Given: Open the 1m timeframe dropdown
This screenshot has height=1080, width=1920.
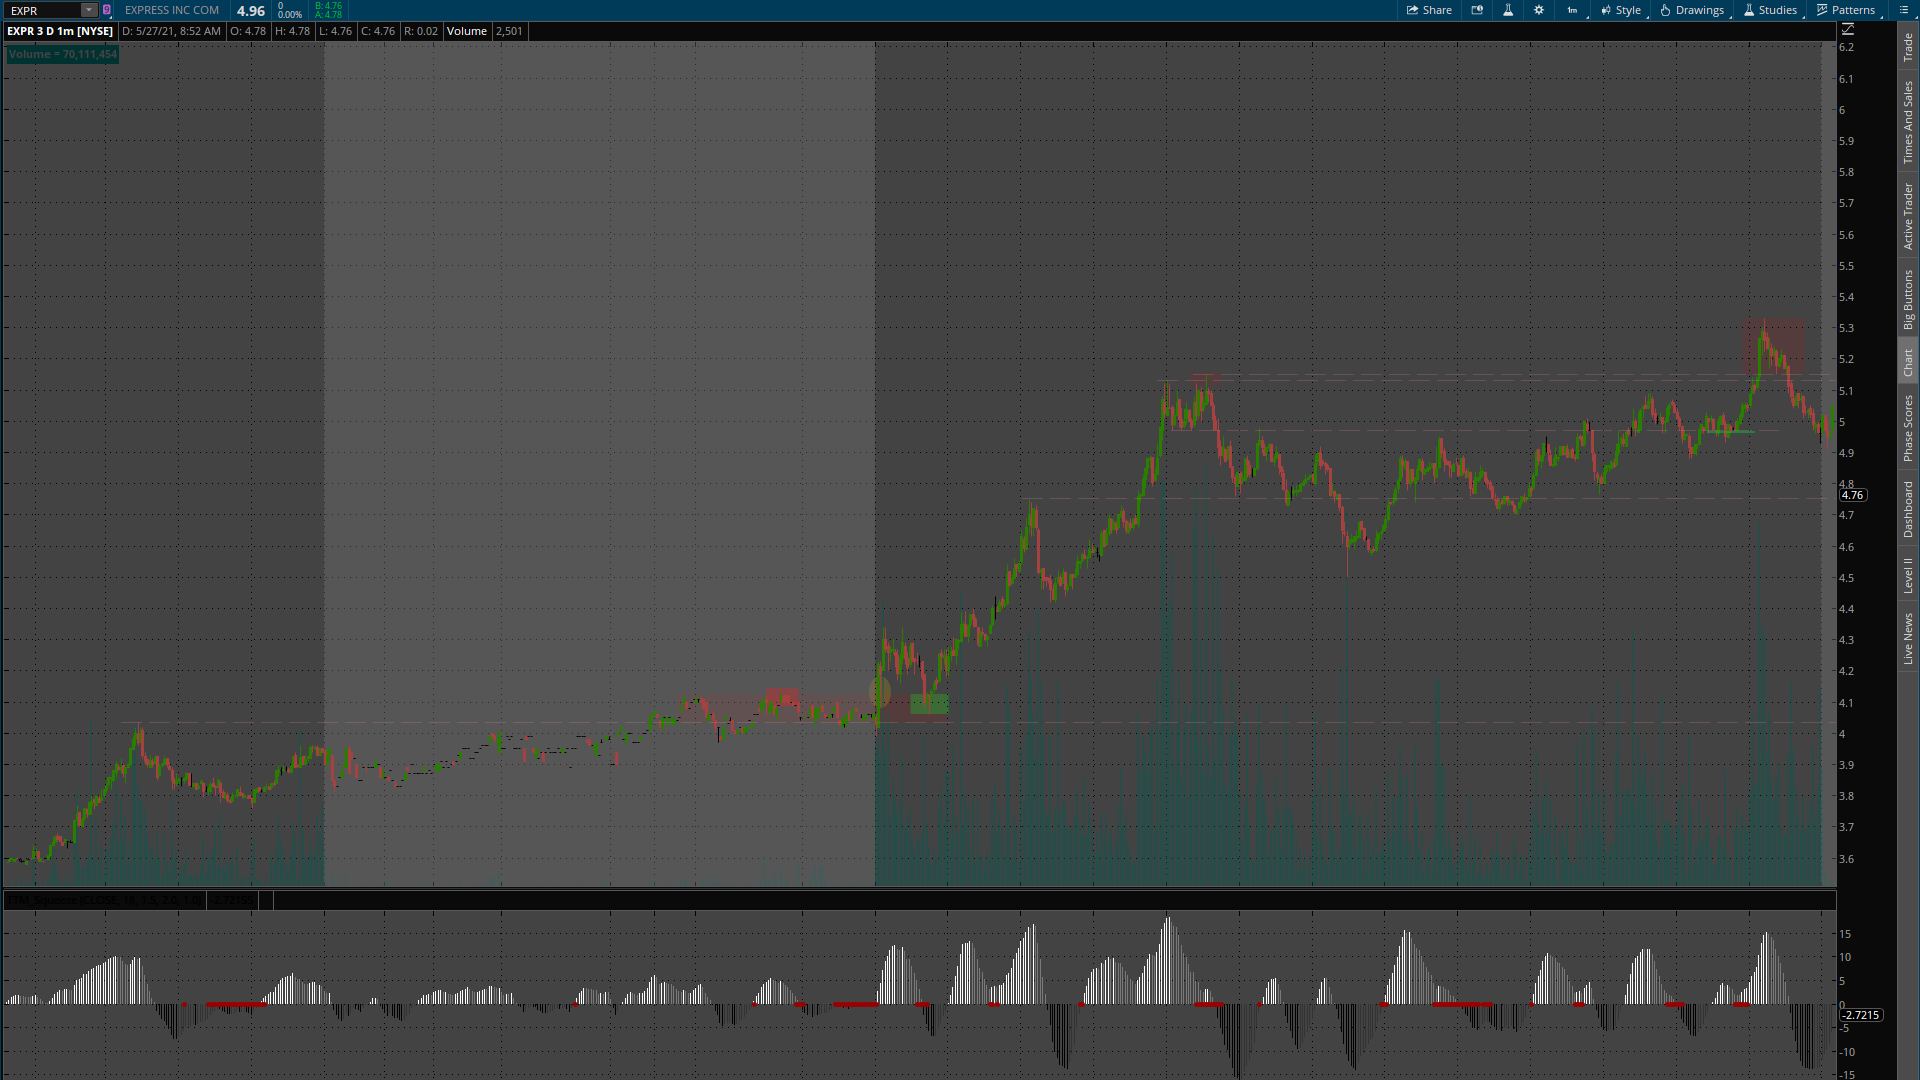Looking at the screenshot, I should [x=1573, y=10].
